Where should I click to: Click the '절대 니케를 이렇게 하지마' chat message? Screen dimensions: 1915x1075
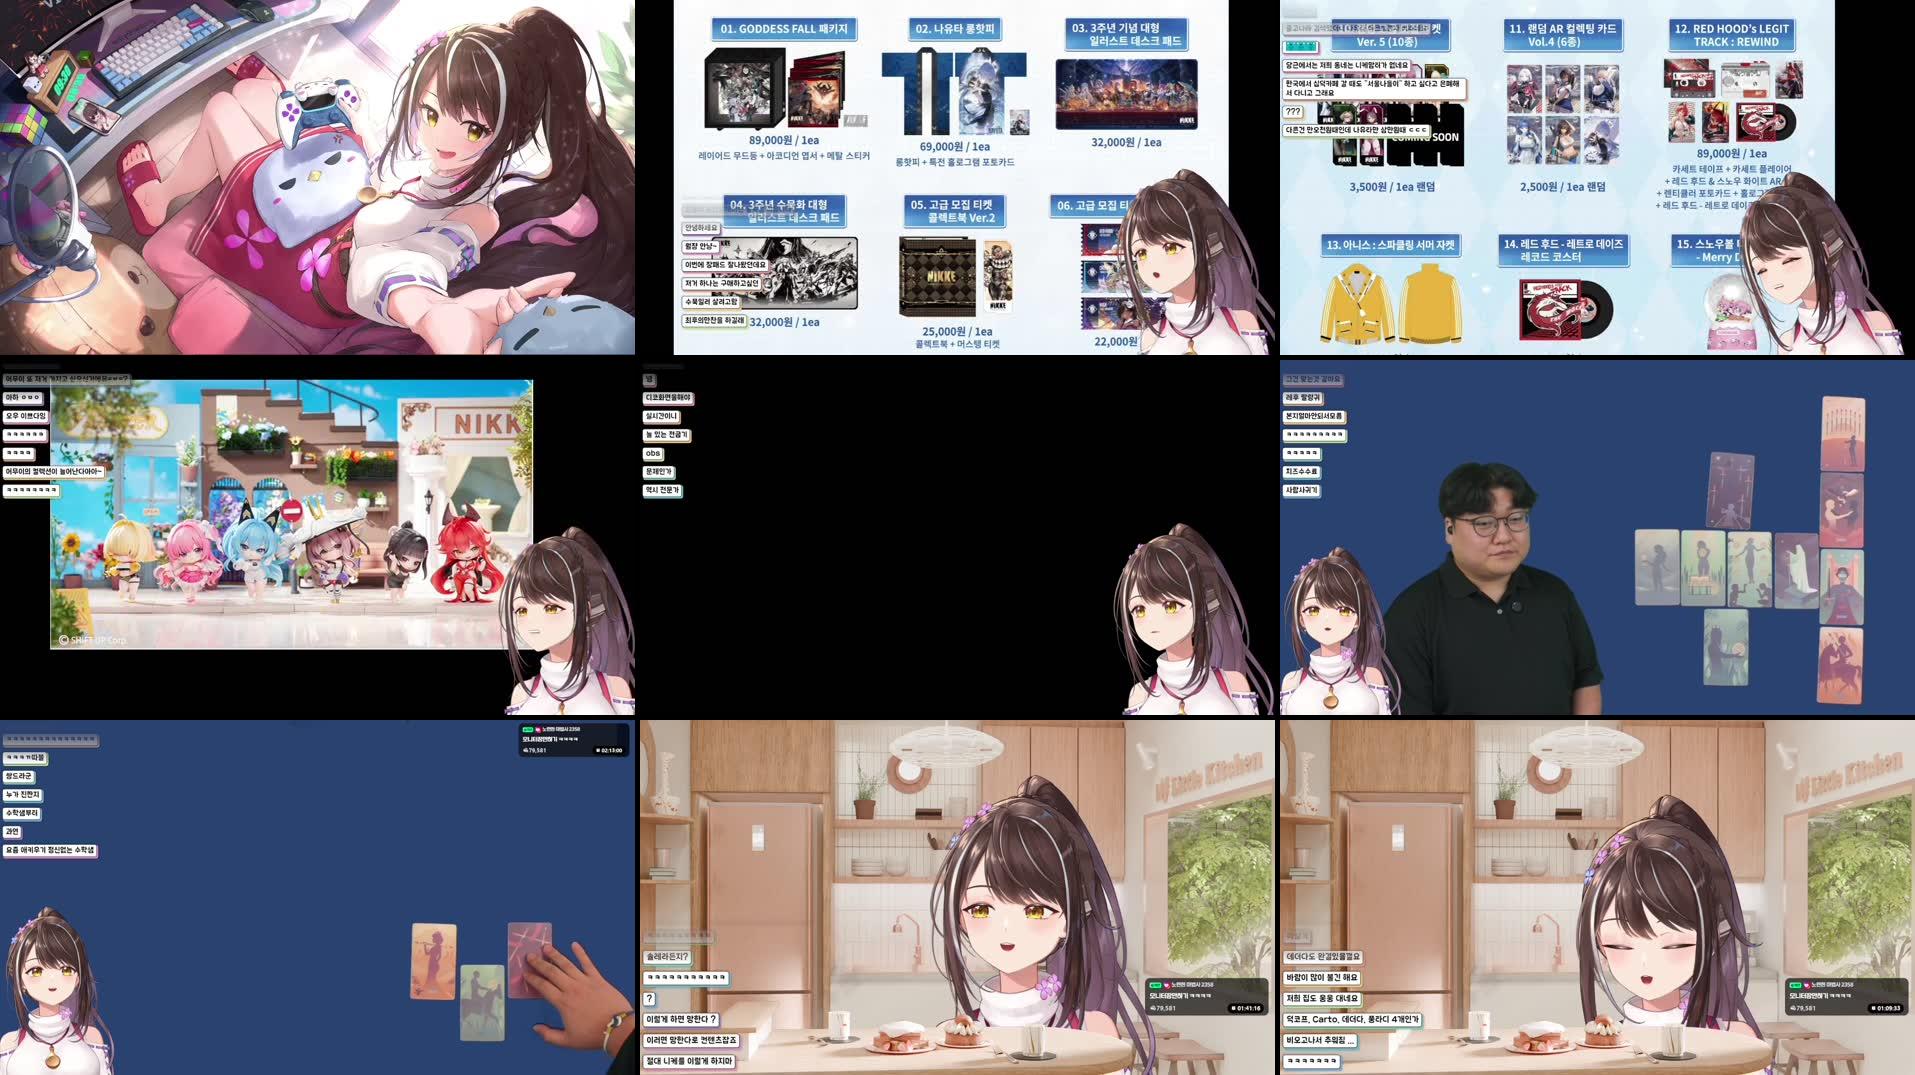point(690,1062)
